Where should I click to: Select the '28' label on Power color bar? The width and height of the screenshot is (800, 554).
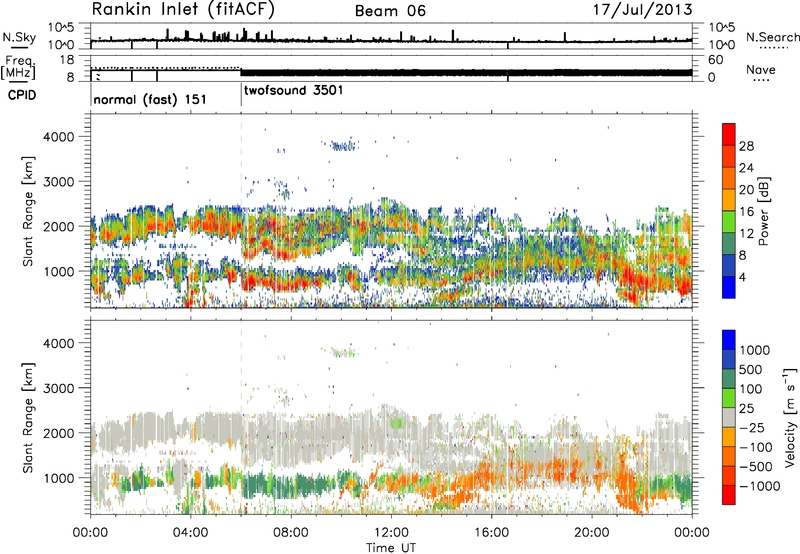pos(746,146)
